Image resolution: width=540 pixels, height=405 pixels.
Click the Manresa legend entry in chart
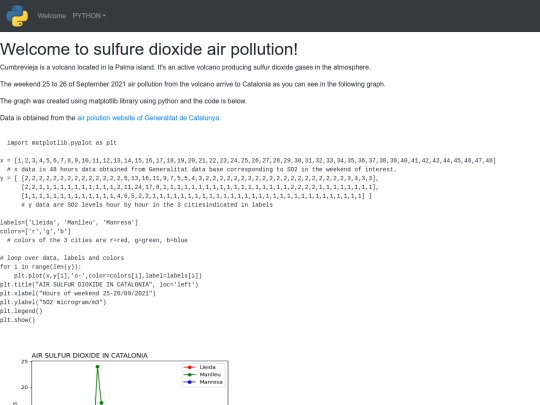203,382
